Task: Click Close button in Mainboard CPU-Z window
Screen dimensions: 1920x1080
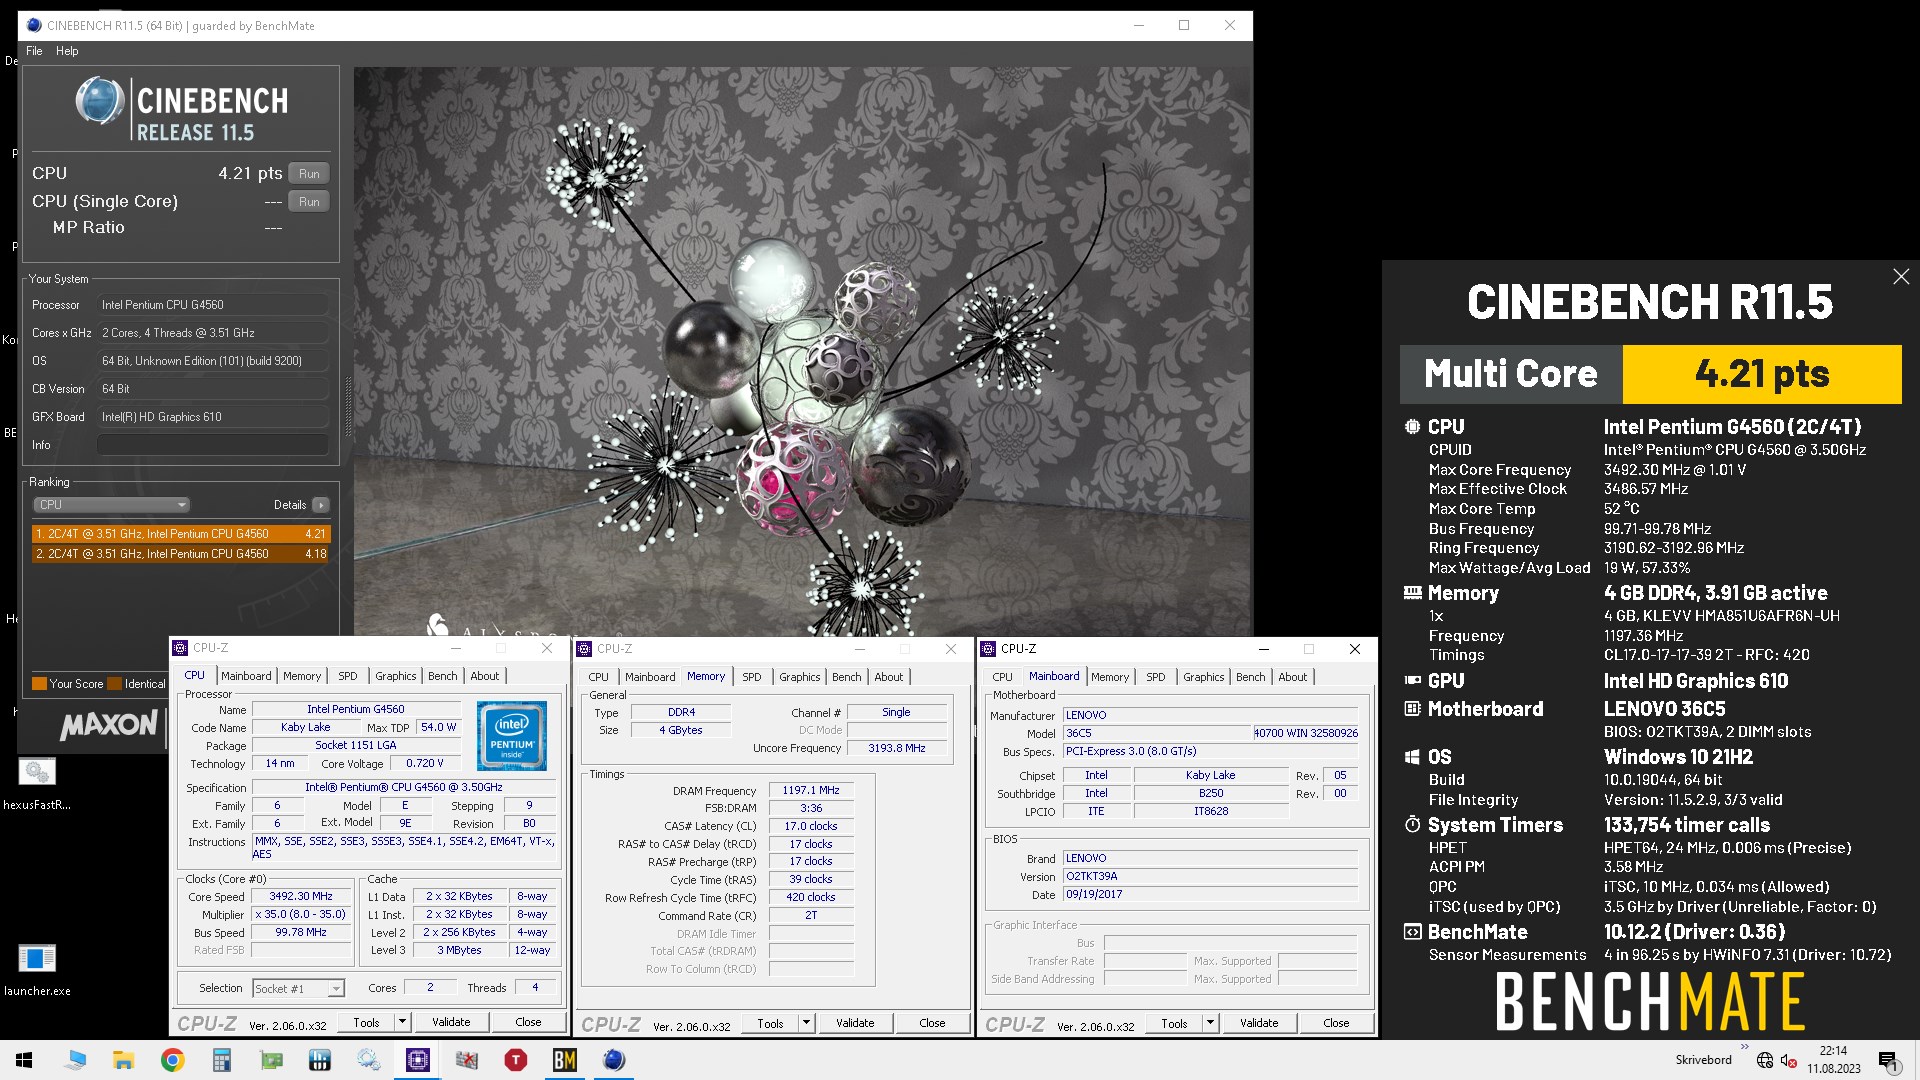Action: [x=1336, y=1023]
